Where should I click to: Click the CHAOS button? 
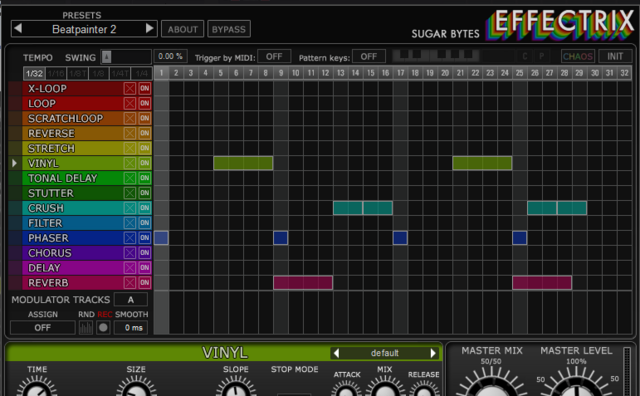click(x=578, y=56)
